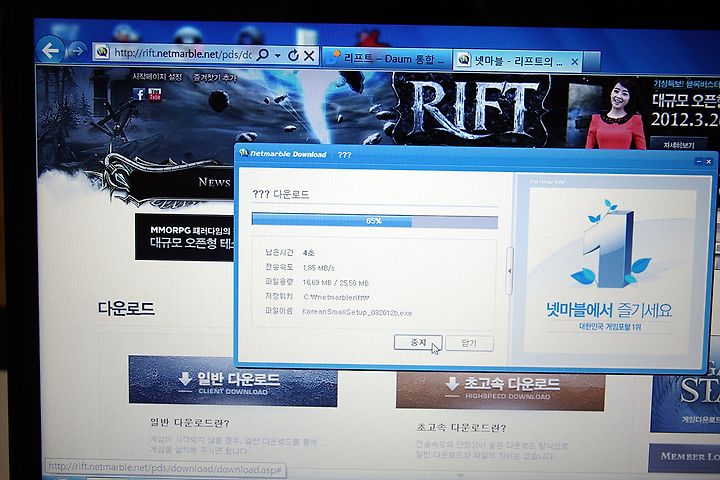Click the browser Back arrow button
The image size is (720, 480).
50,50
